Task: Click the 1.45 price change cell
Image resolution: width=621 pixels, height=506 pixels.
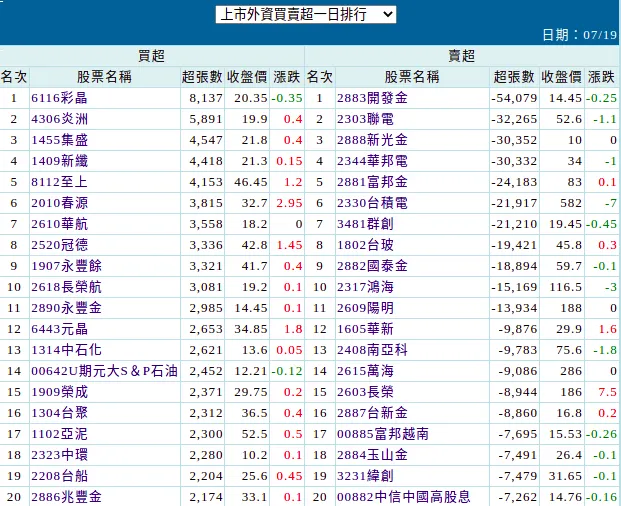Action: tap(289, 245)
